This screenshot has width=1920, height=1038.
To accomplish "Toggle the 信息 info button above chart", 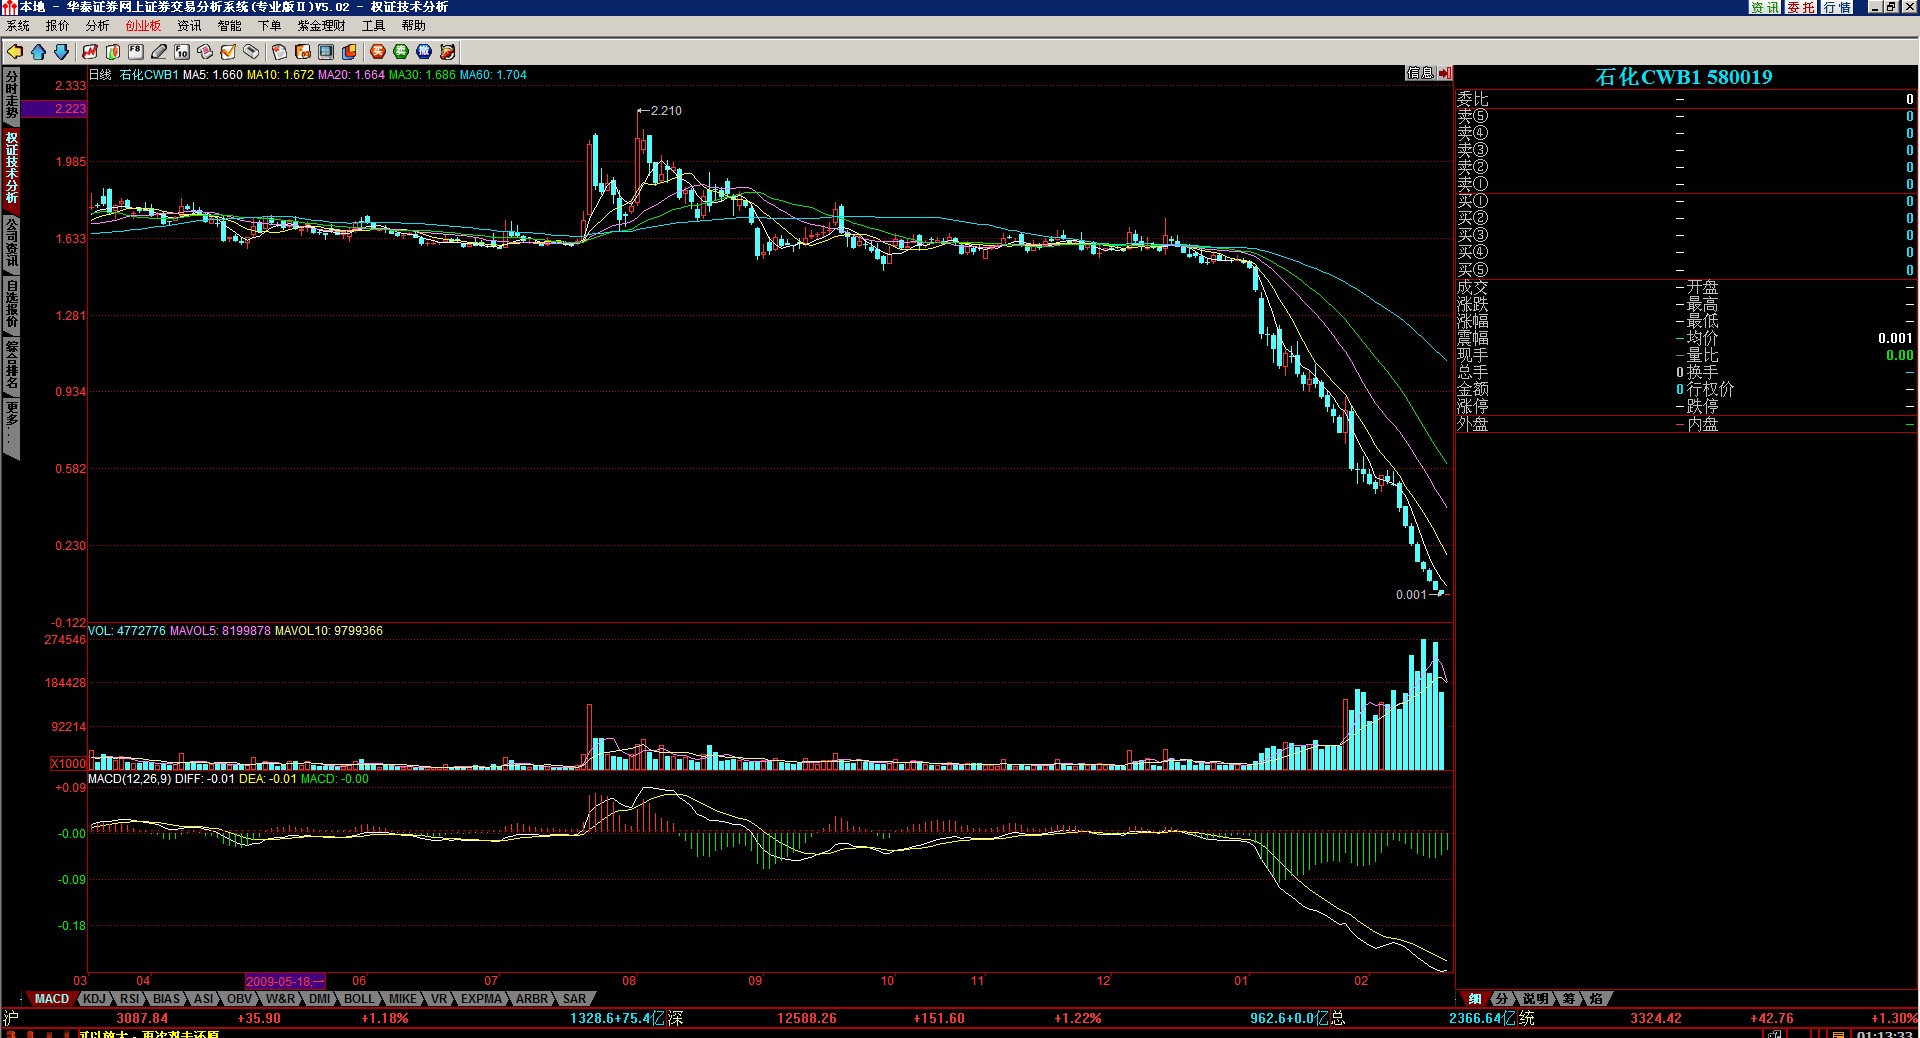I will point(1420,73).
